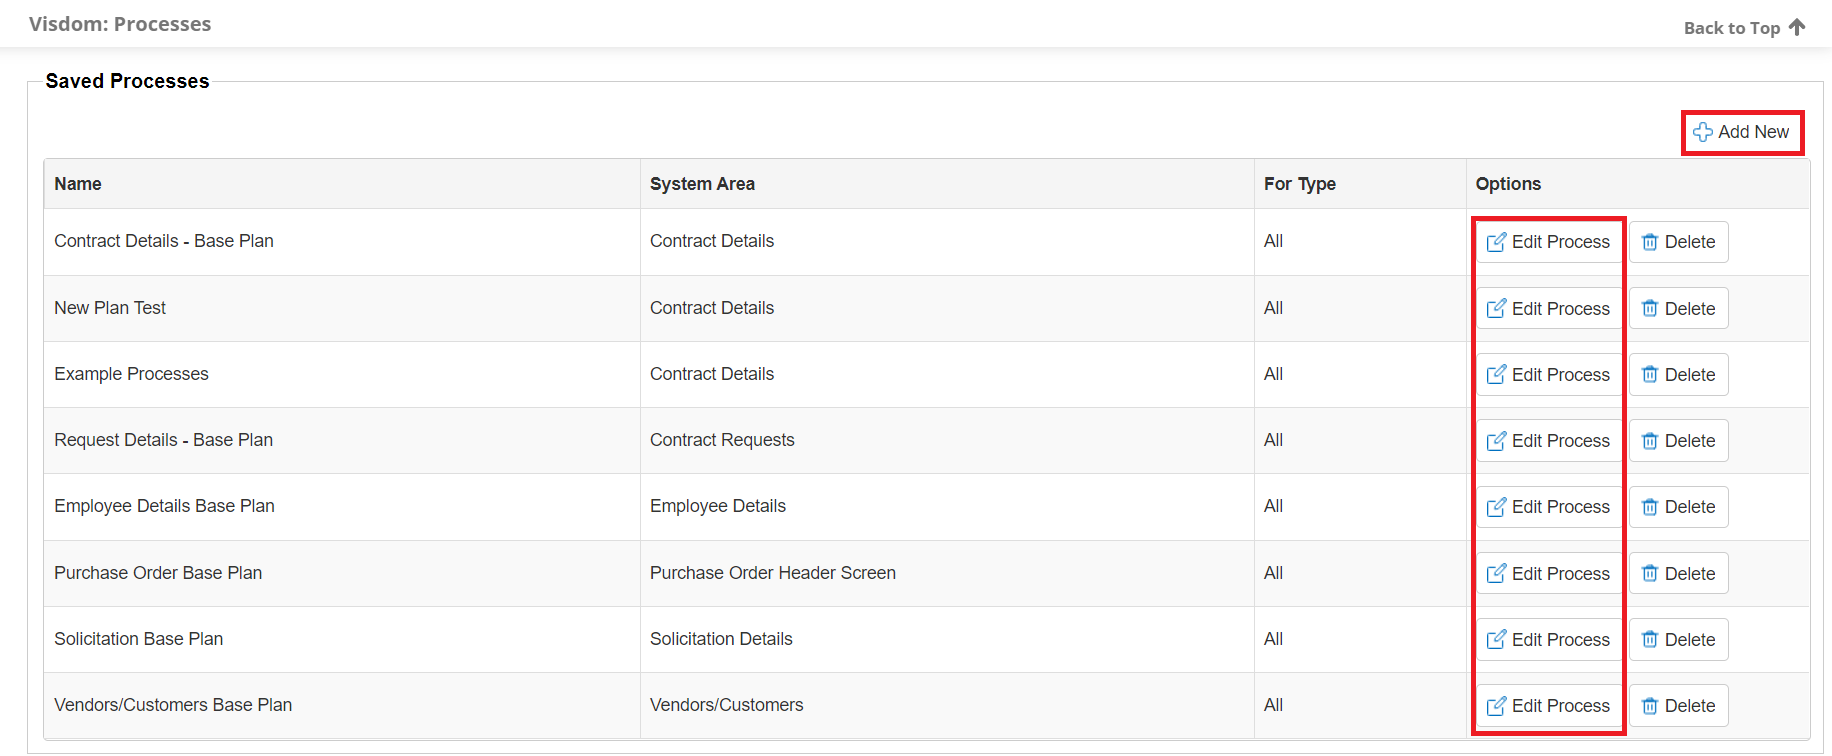1832x756 pixels.
Task: Edit Vendors/Customers Base Plan process
Action: pos(1549,706)
